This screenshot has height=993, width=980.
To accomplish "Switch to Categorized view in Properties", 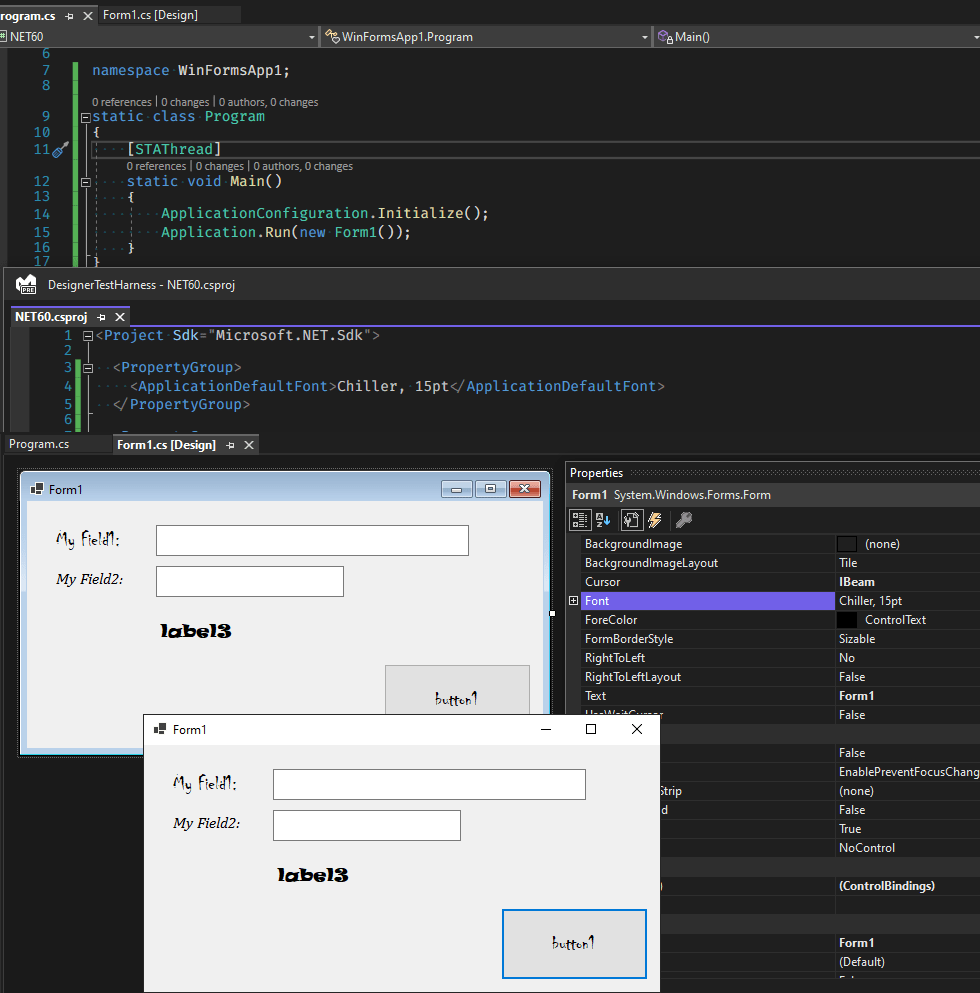I will (x=580, y=520).
